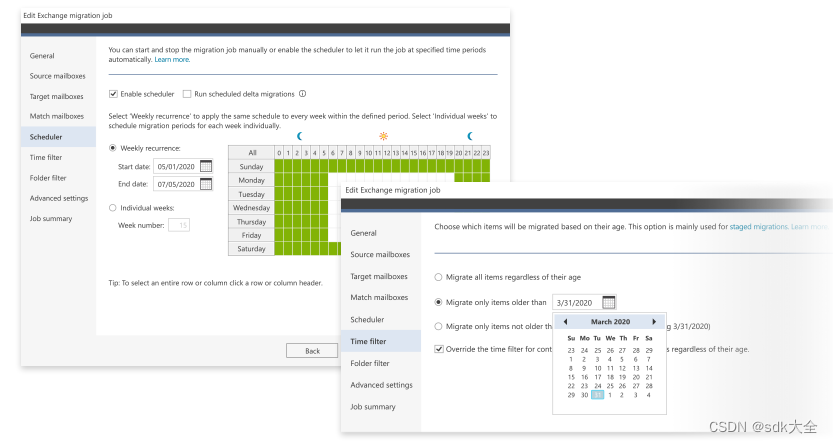
Task: Select the Wednesday row header
Action: click(252, 208)
